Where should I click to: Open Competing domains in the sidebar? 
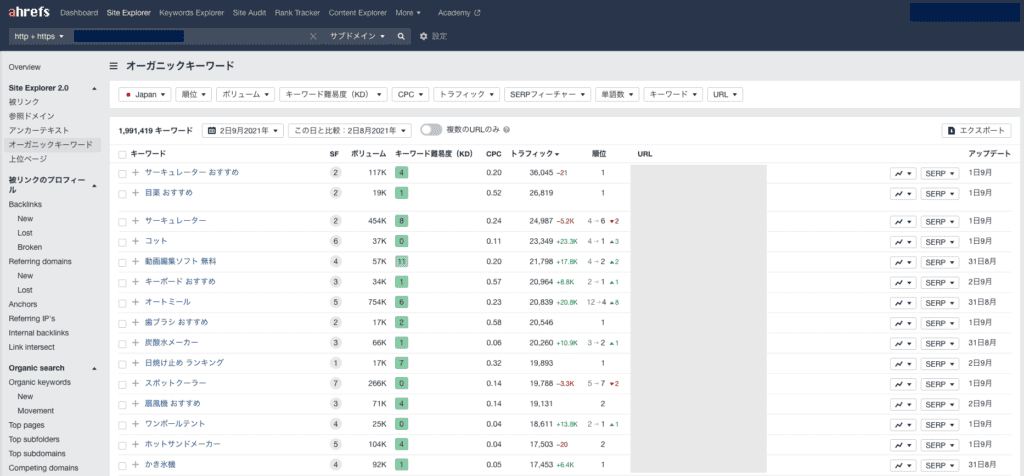pyautogui.click(x=44, y=468)
